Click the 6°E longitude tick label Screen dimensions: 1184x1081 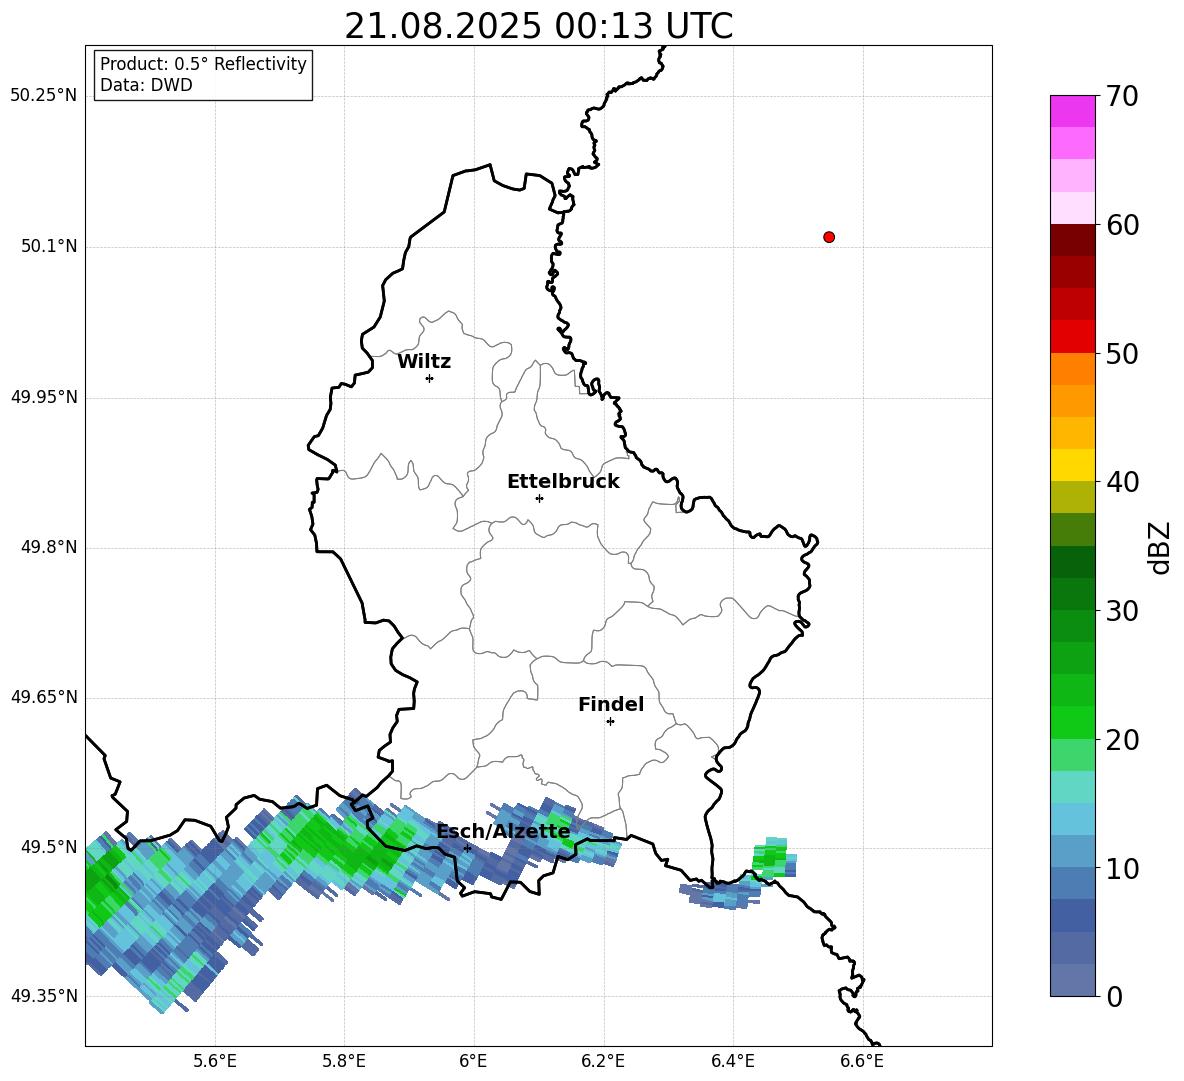point(473,1061)
